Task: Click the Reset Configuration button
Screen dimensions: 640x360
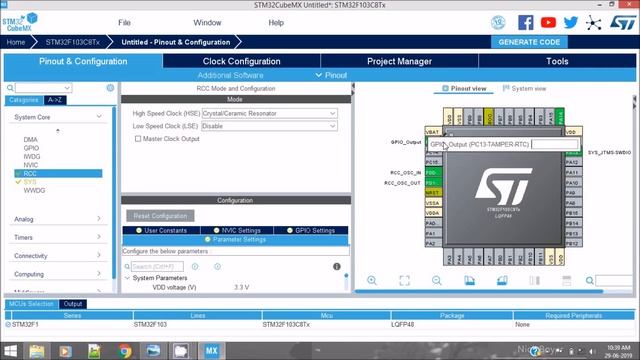Action: (x=160, y=216)
